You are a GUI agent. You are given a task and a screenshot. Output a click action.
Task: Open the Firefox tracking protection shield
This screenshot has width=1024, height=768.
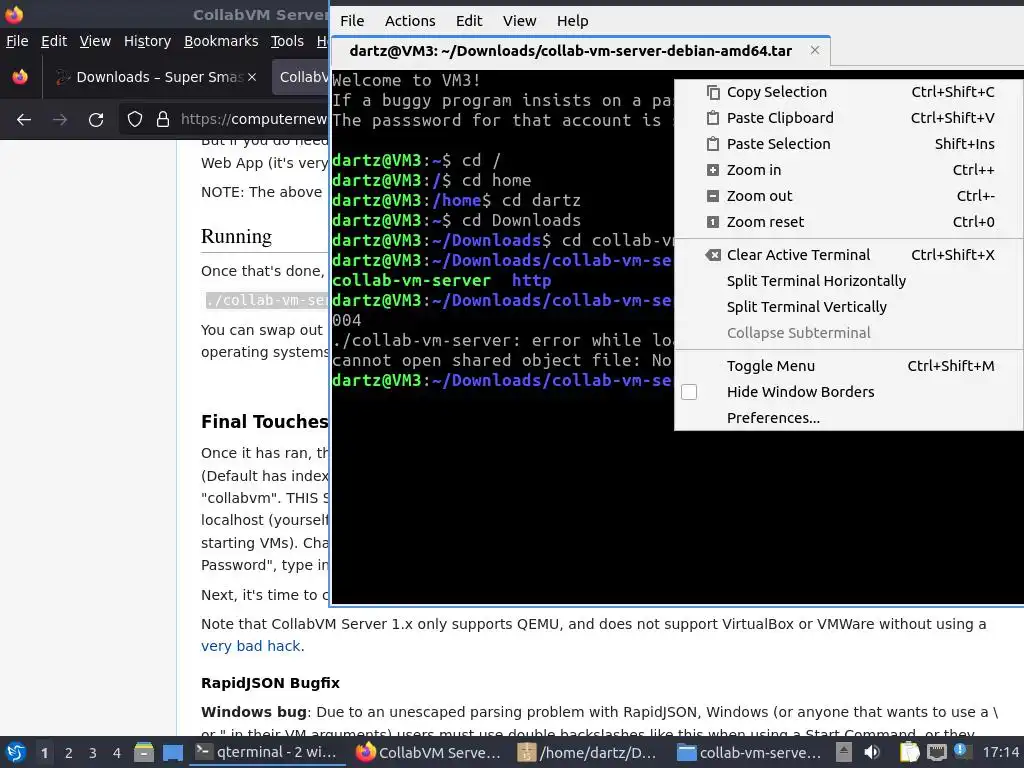(135, 120)
